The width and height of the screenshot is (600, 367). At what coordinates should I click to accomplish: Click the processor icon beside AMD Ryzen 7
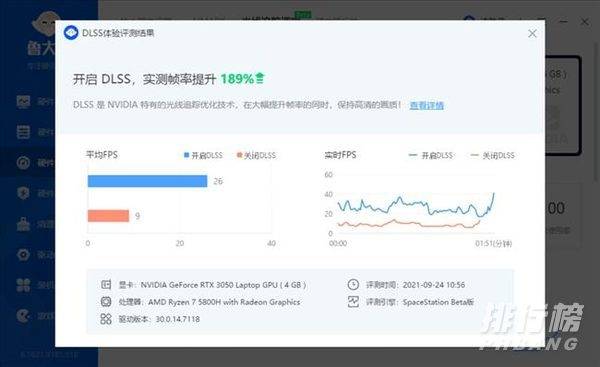106,302
